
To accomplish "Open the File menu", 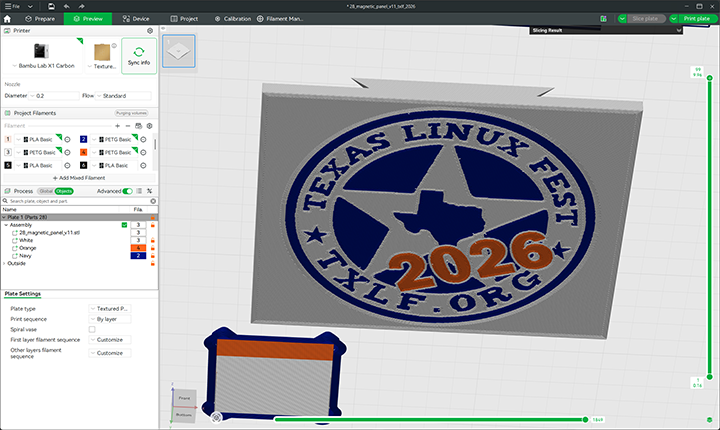I will (13, 6).
